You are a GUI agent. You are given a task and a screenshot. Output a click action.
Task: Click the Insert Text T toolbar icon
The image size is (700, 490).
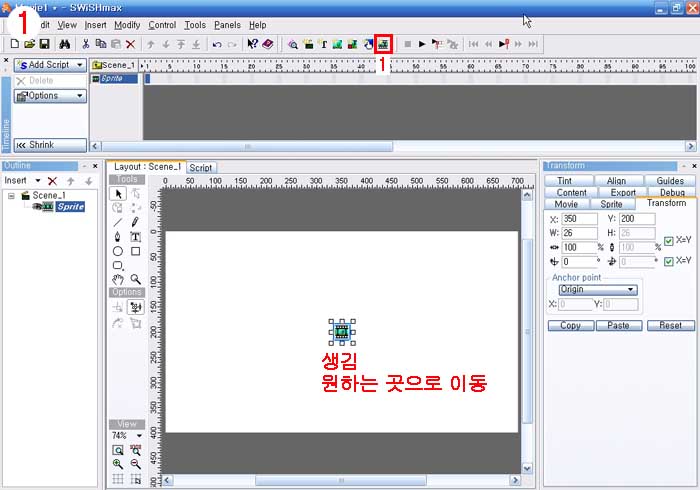[323, 44]
